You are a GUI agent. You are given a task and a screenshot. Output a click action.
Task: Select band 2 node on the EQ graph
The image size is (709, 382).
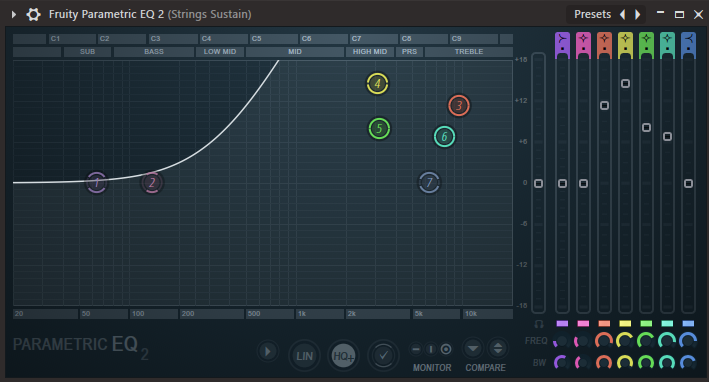(152, 183)
